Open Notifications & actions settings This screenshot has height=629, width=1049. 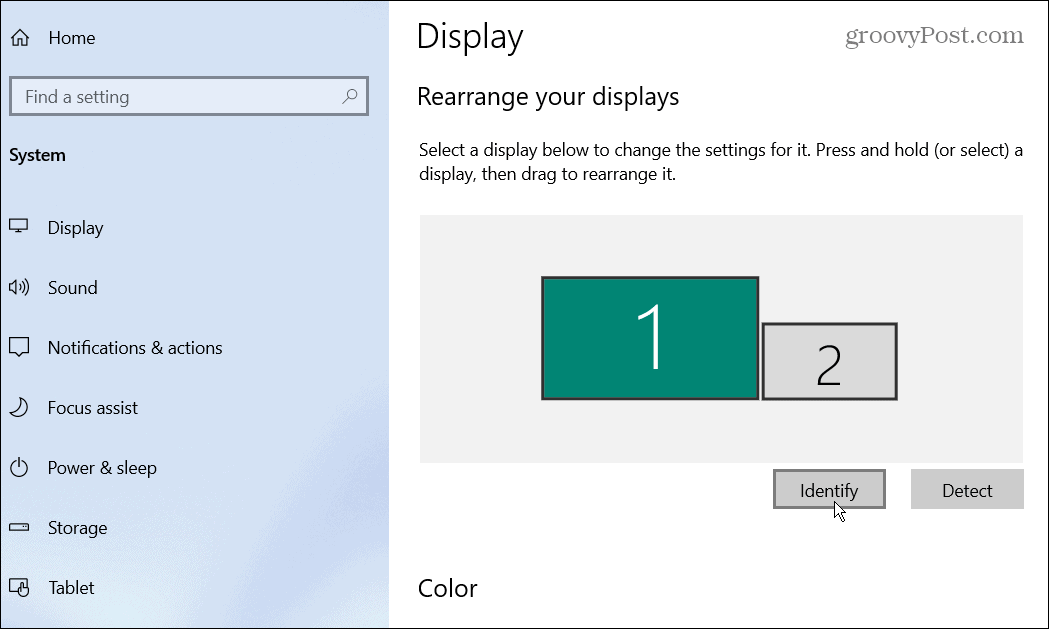(135, 347)
